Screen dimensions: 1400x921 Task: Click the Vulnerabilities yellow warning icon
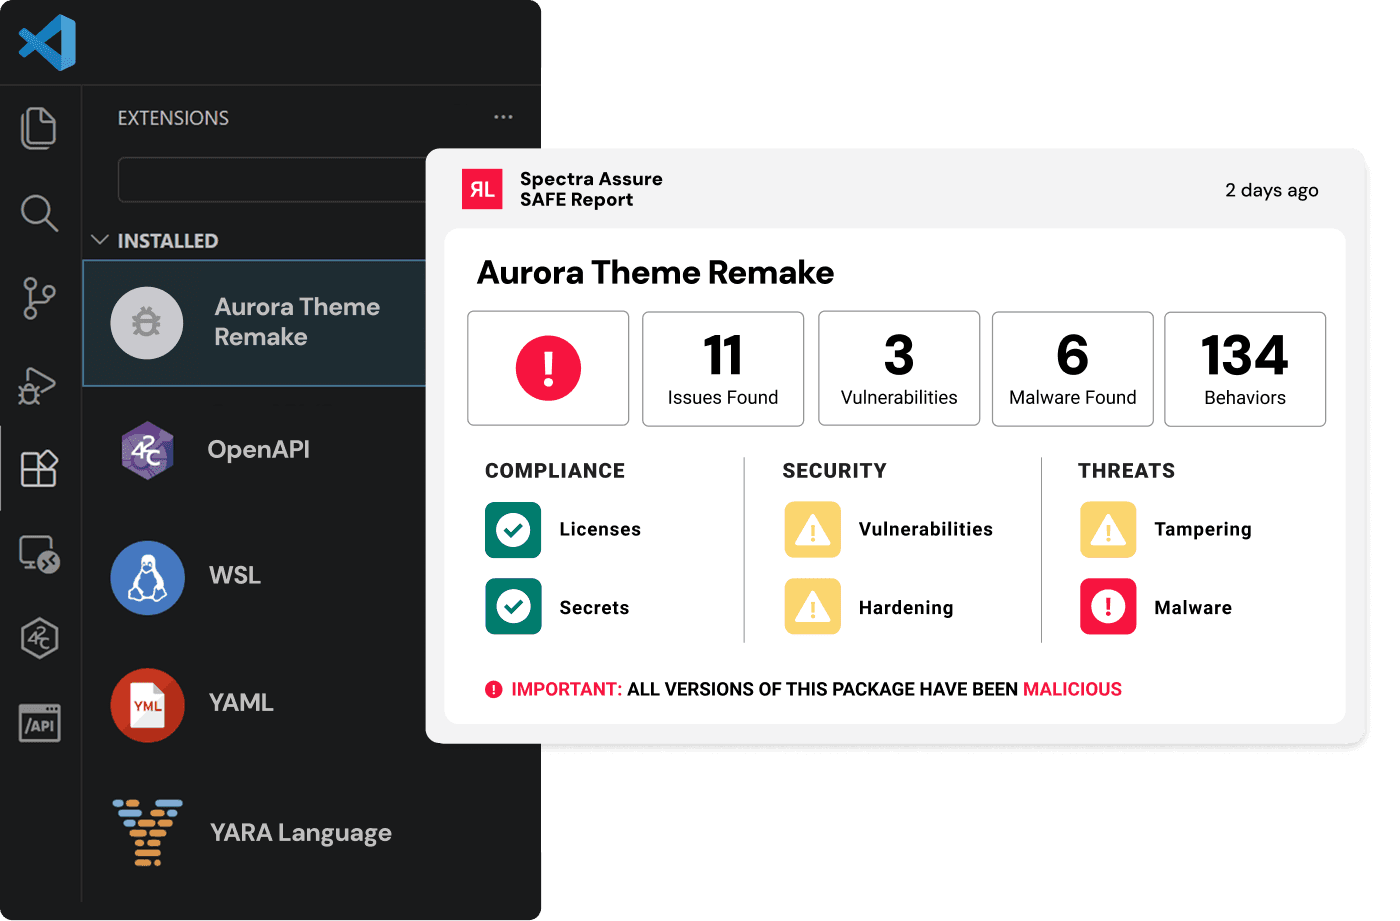point(812,530)
